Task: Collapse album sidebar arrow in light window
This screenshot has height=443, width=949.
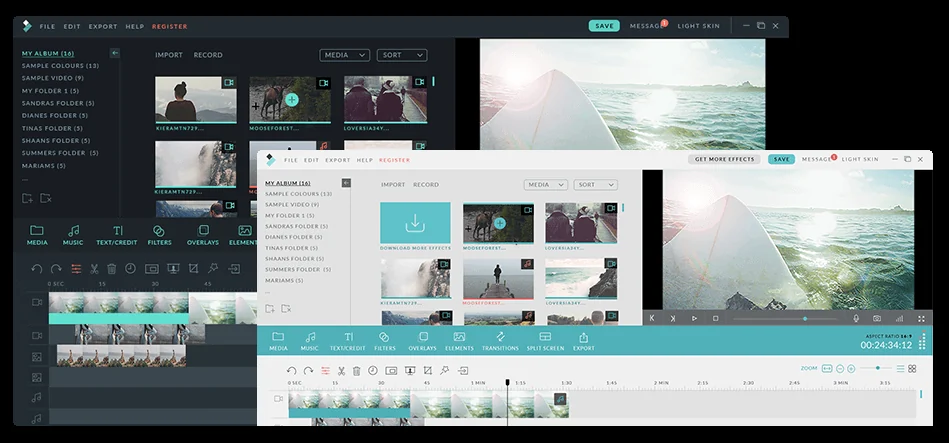Action: click(x=346, y=183)
